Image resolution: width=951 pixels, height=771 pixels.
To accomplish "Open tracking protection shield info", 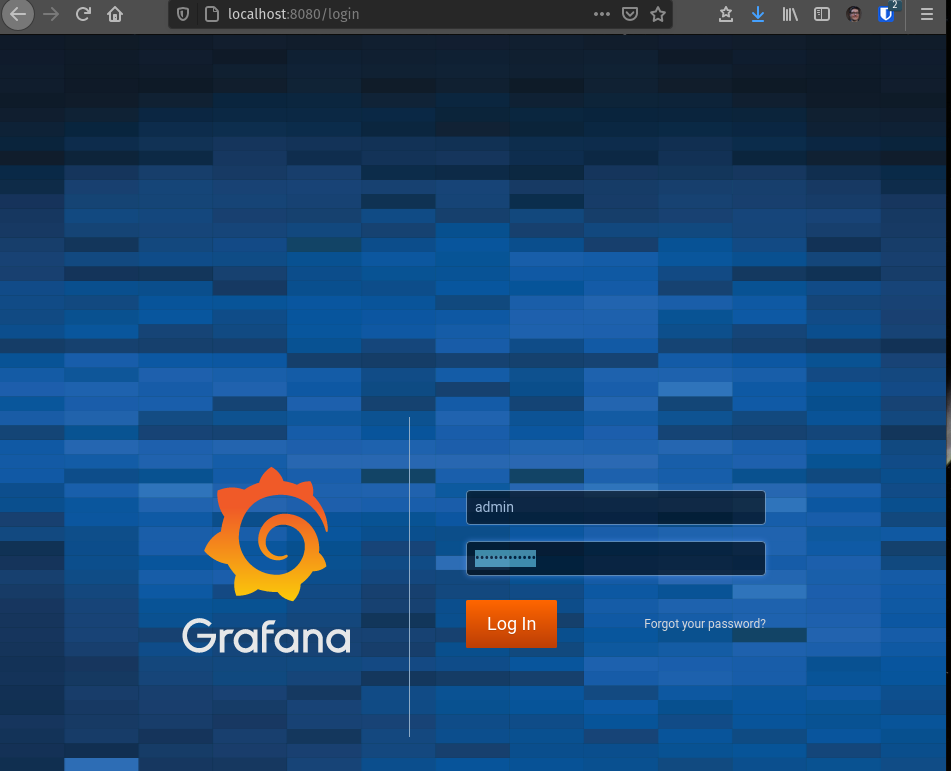I will point(183,14).
